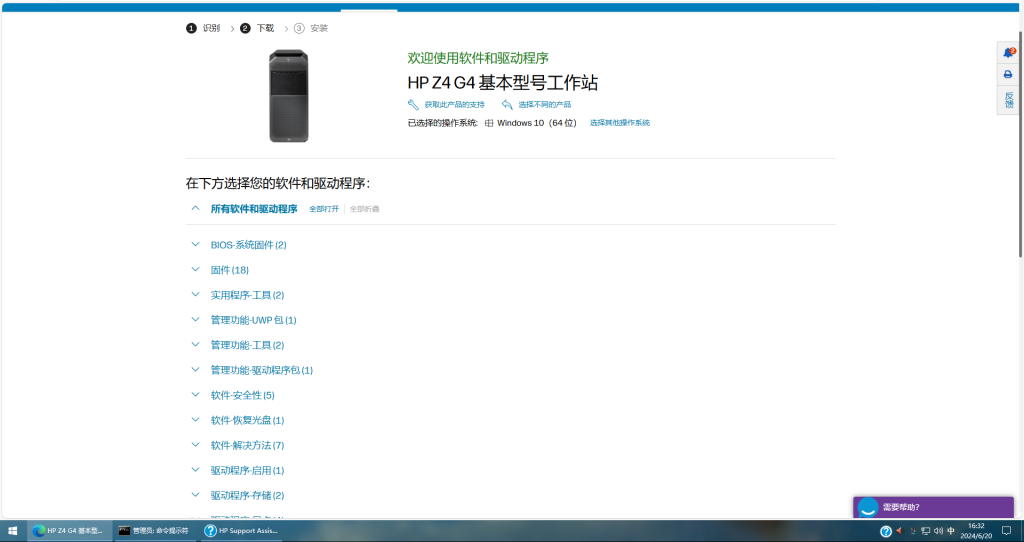This screenshot has width=1024, height=542.
Task: Click 选择其他操作系统 link
Action: 620,123
